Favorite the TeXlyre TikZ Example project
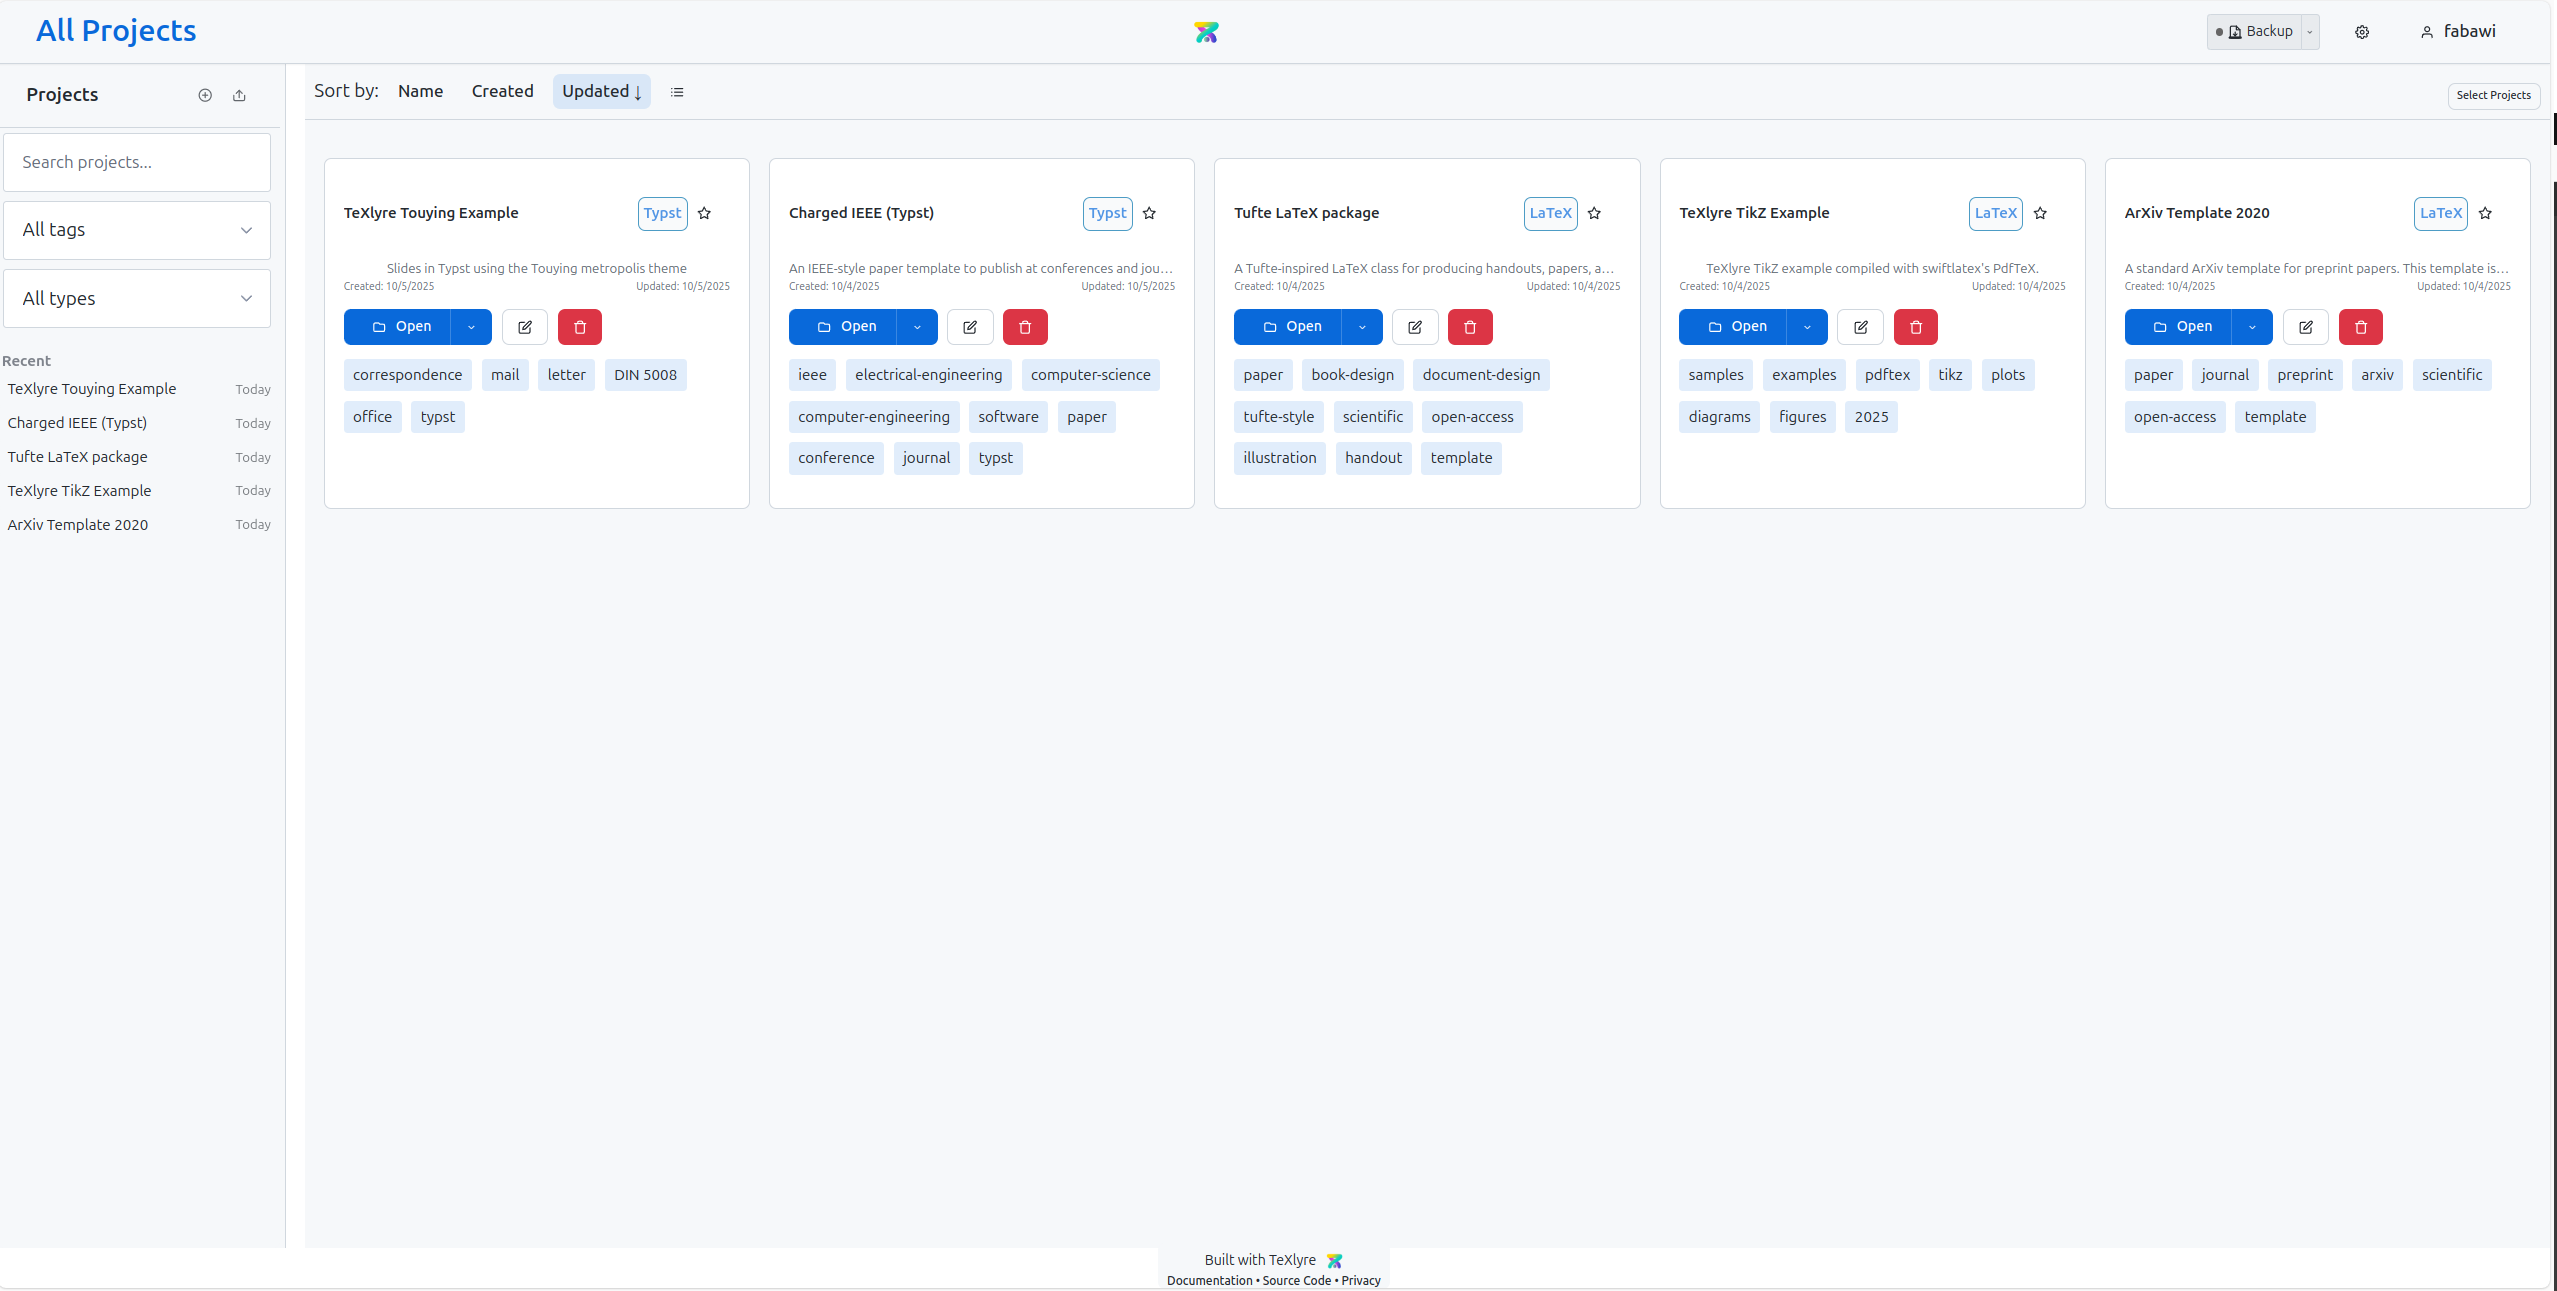The height and width of the screenshot is (1291, 2557). [2040, 213]
